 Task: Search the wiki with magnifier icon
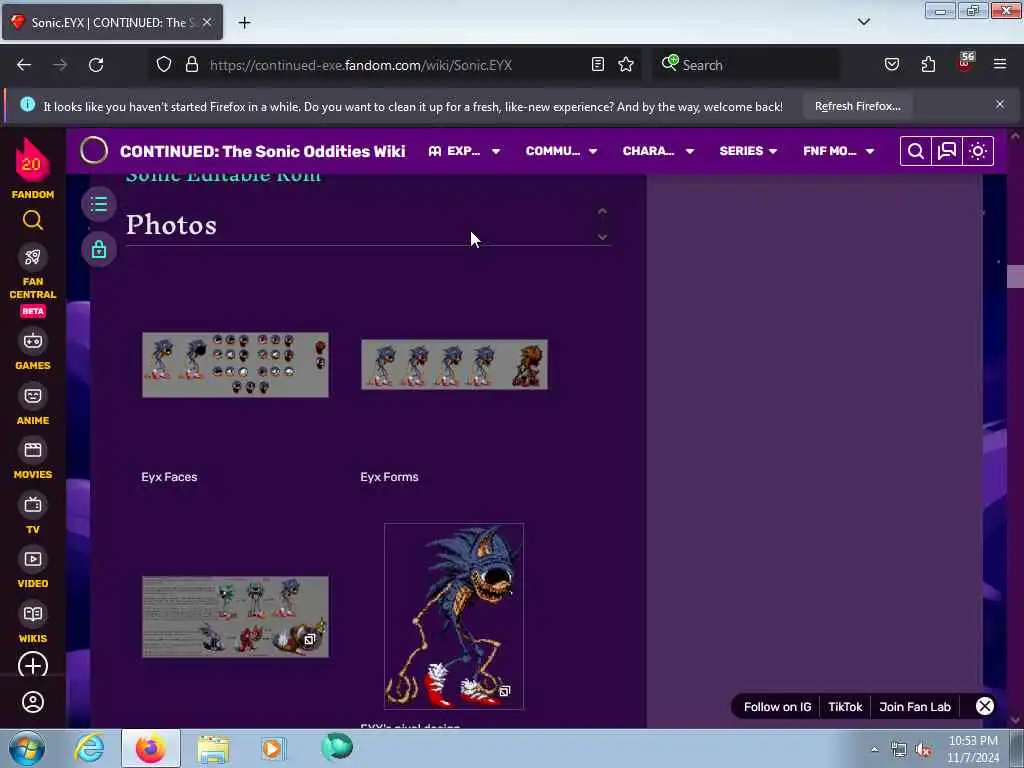click(916, 152)
